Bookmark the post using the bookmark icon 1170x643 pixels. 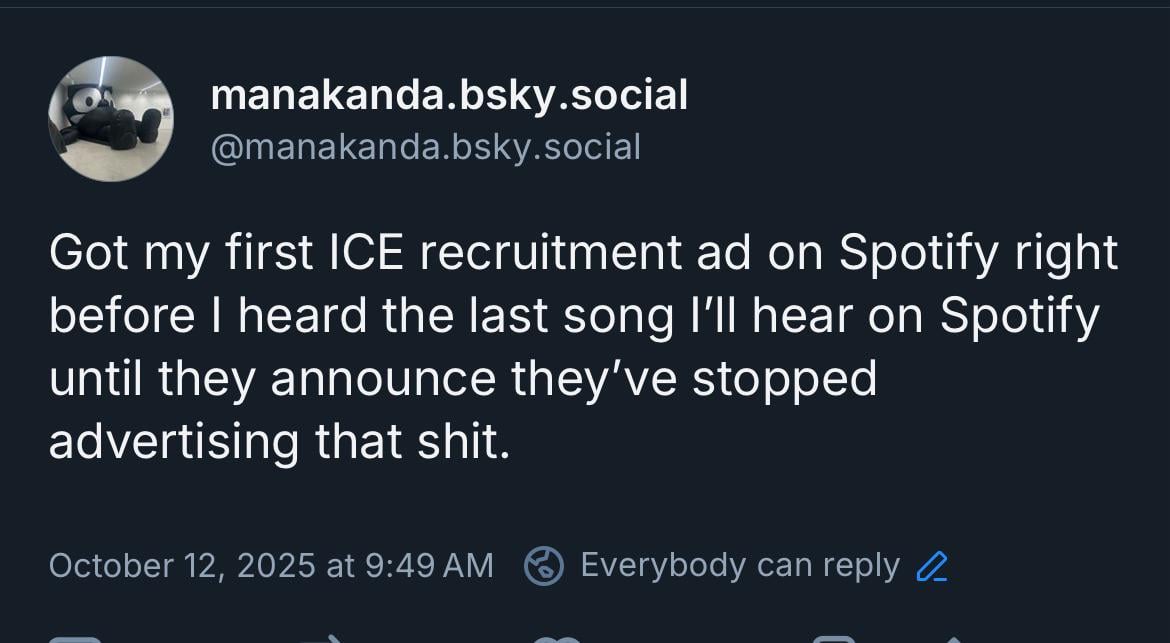[832, 639]
